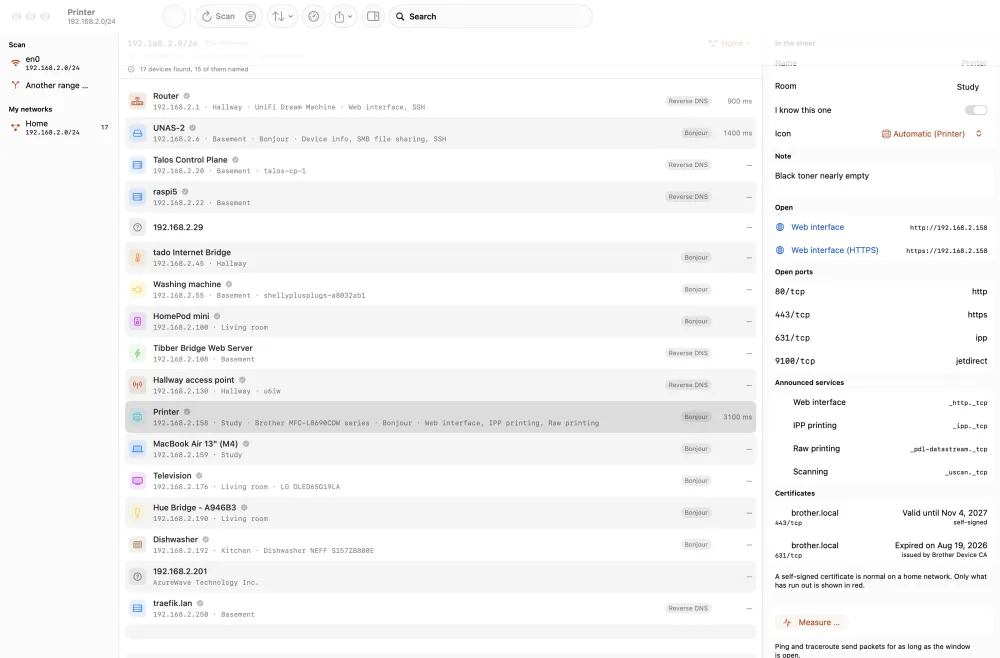This screenshot has height=658, width=1000.
Task: Select the en0 scan interface
Action: [x=58, y=63]
